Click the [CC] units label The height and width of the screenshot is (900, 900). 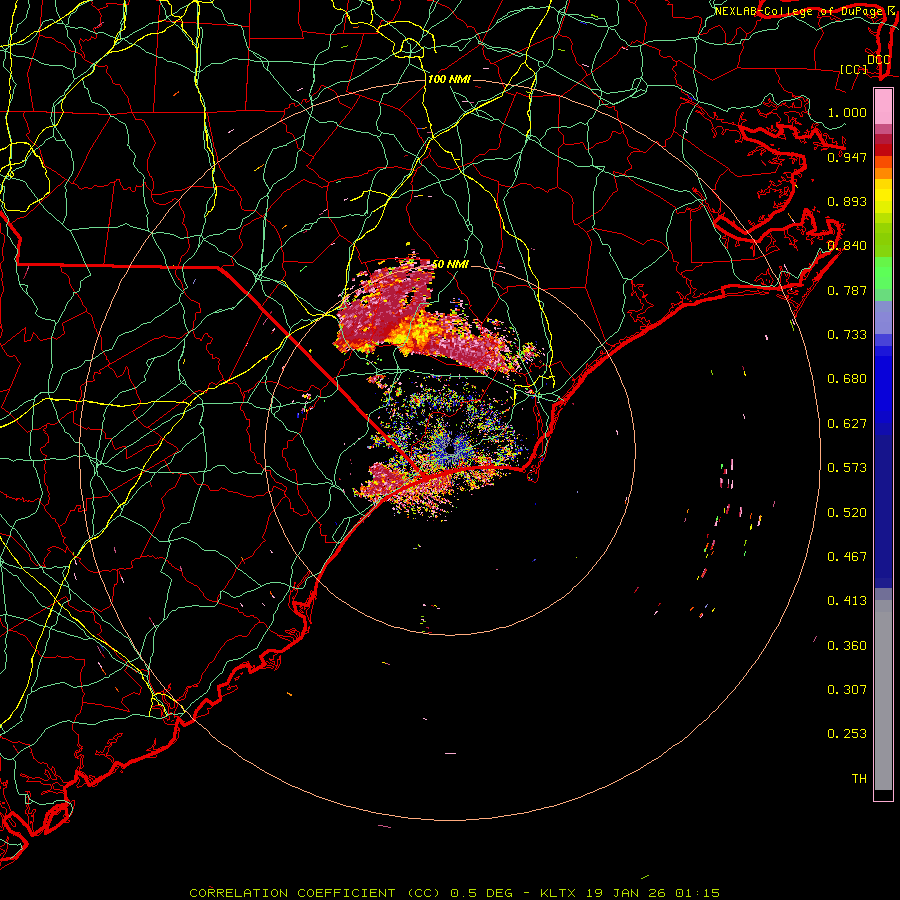pos(854,69)
